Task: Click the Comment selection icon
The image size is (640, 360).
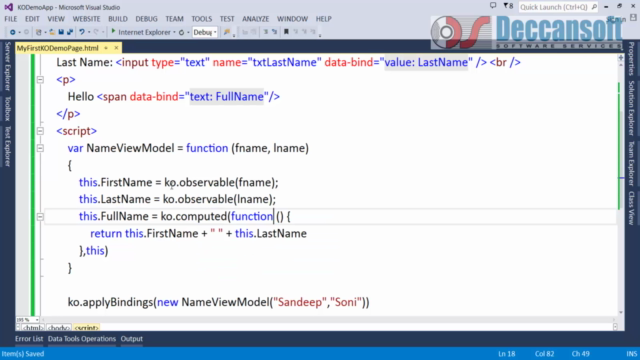Action: (x=266, y=32)
